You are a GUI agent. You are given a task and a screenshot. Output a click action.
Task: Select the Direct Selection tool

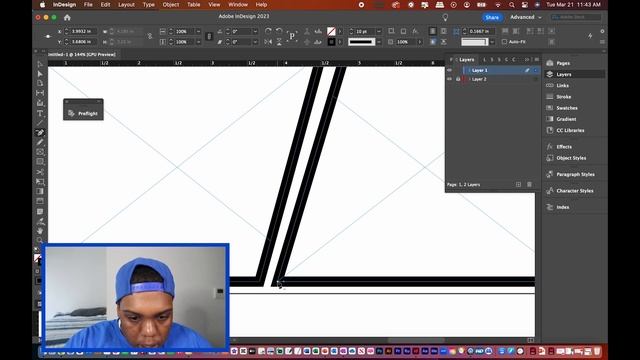pos(40,74)
